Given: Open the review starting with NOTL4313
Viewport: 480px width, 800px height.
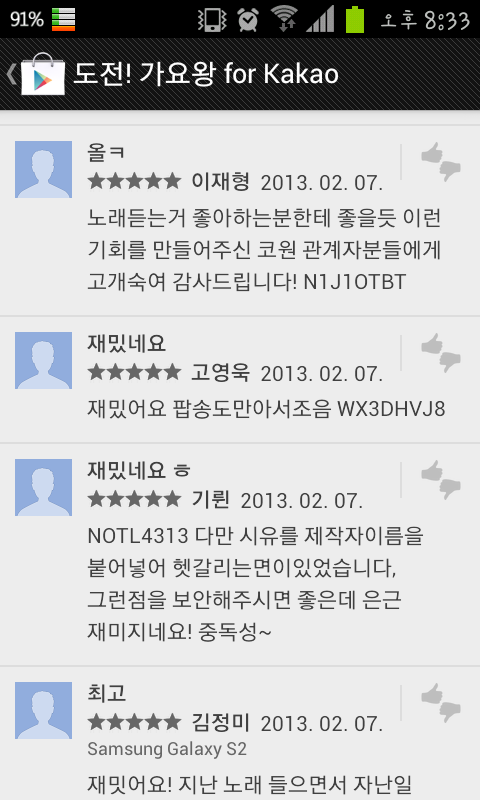Looking at the screenshot, I should (x=240, y=555).
